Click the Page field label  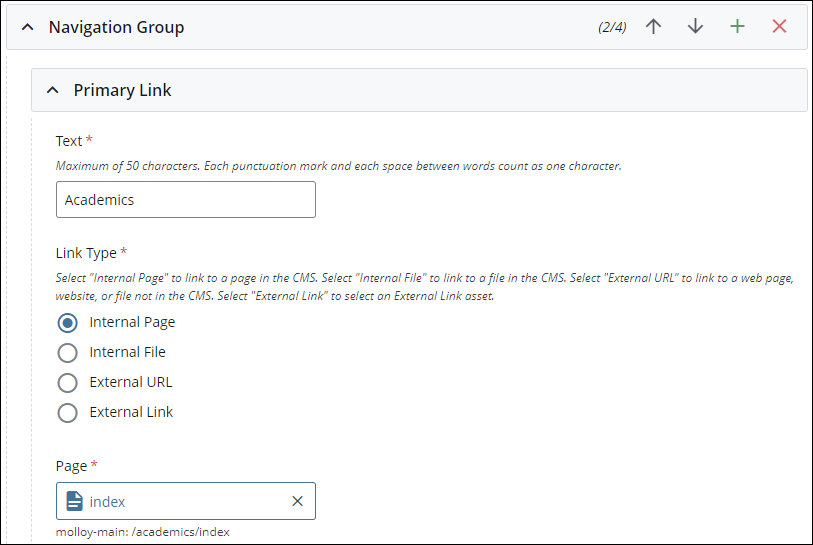pyautogui.click(x=72, y=466)
